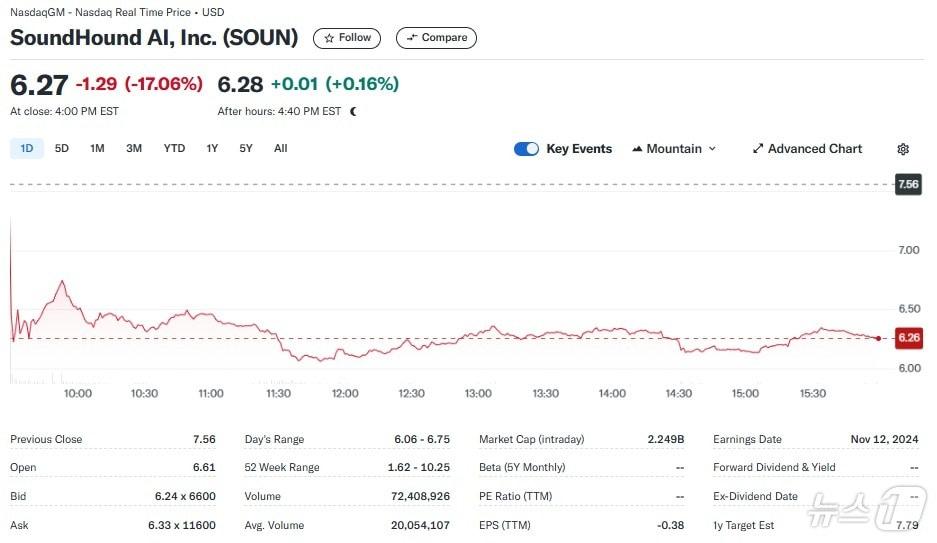Select the 1D time range tab
The width and height of the screenshot is (937, 543).
(27, 148)
